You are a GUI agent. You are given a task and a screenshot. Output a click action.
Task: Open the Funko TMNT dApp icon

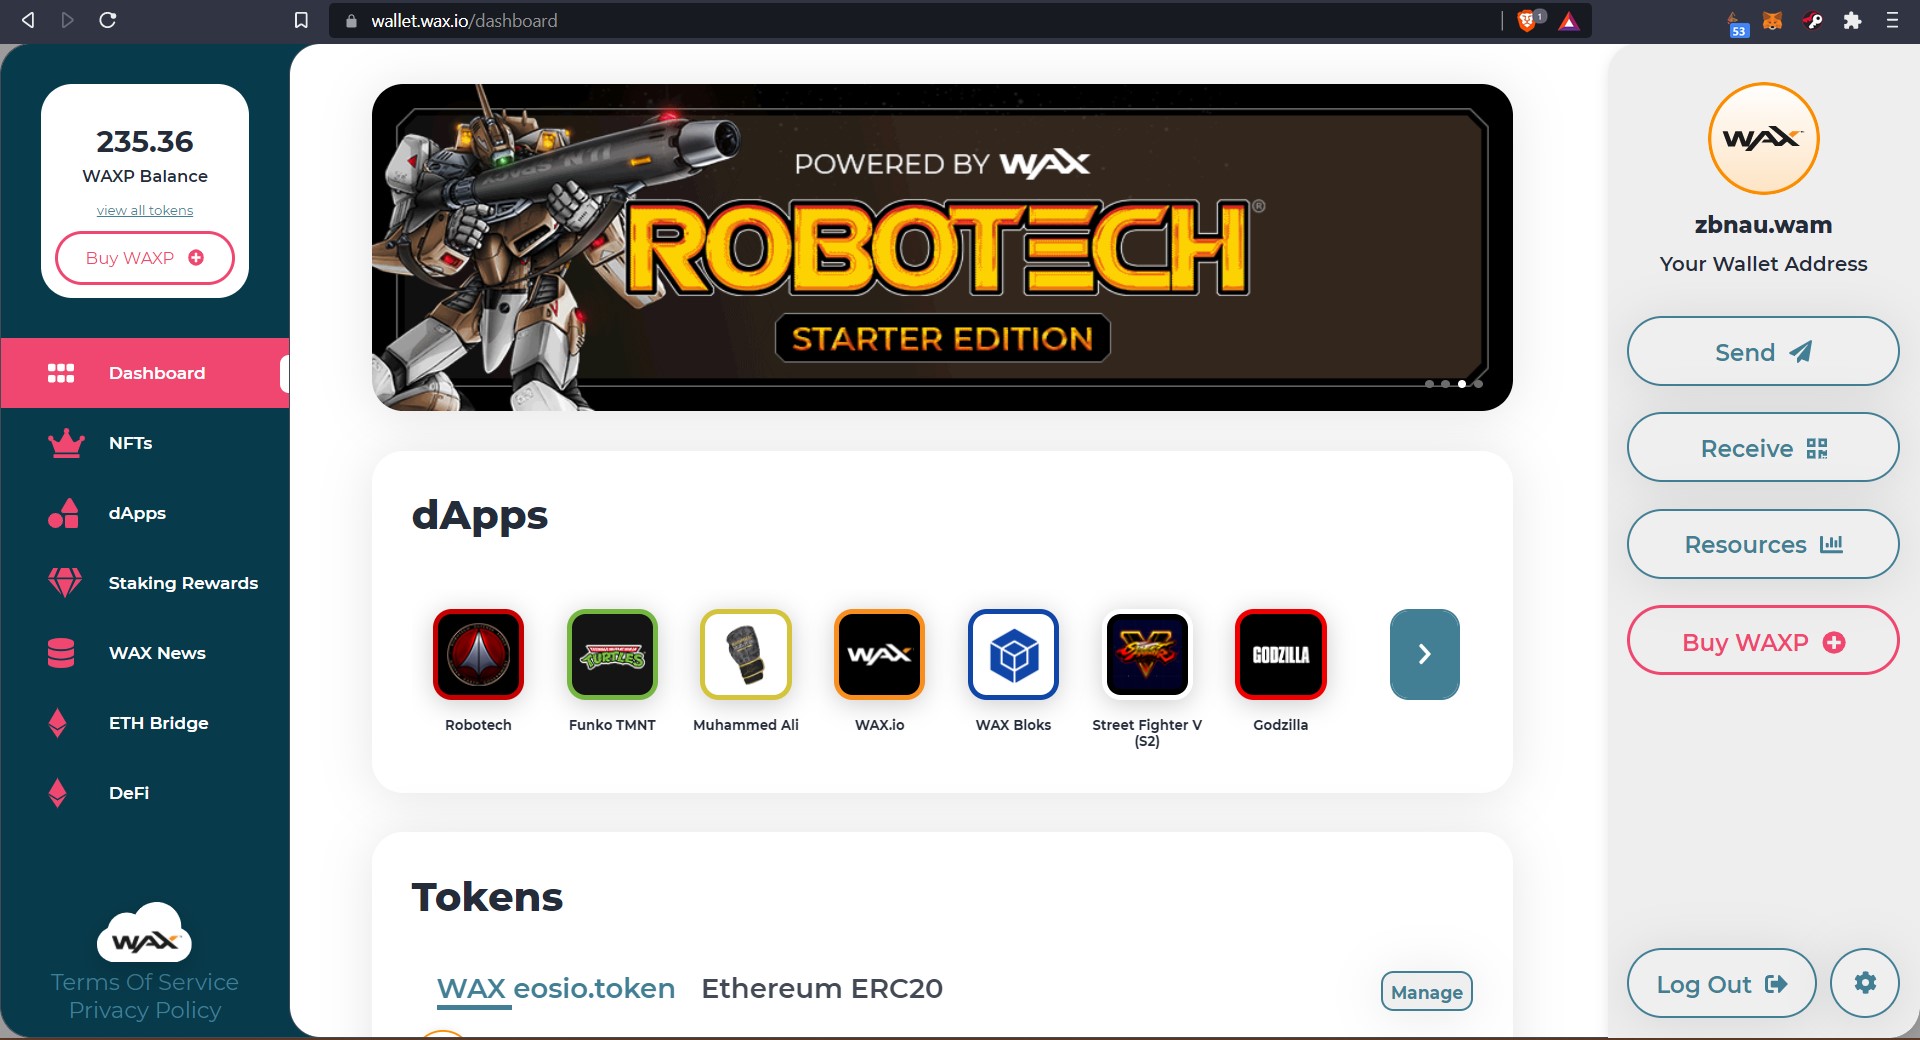click(612, 654)
